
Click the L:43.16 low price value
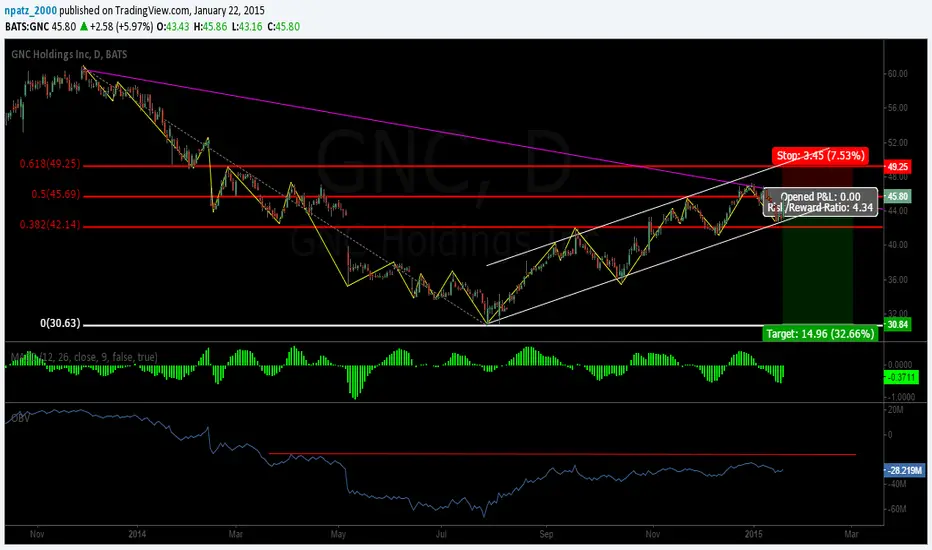click(247, 27)
